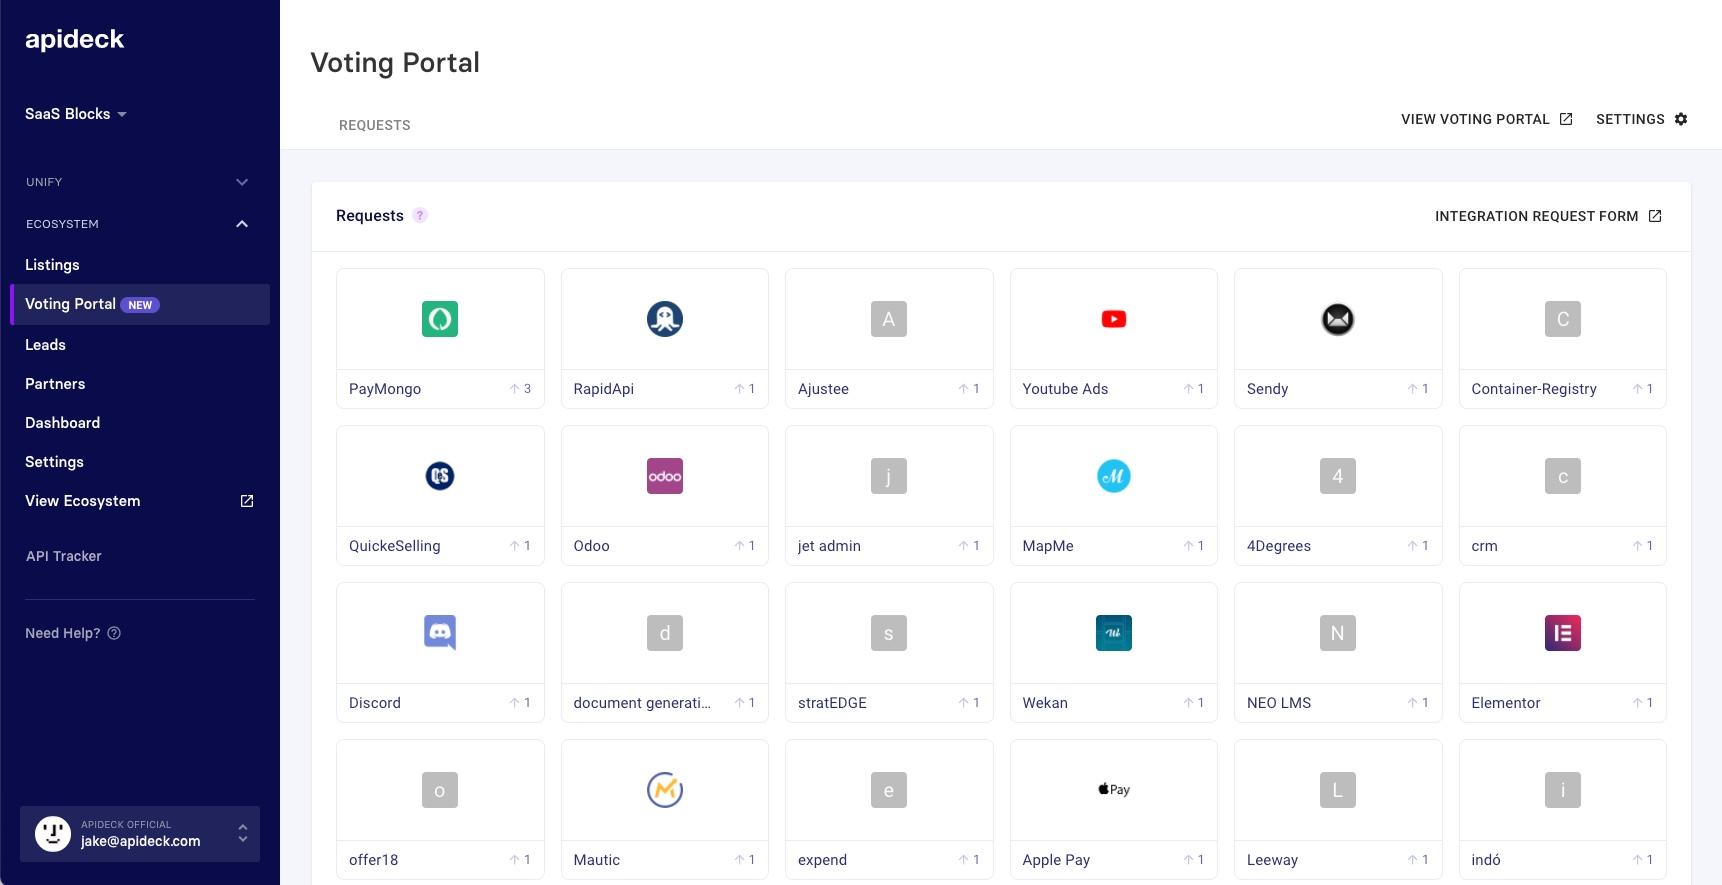Open the Youtube Ads red play logo

(1114, 319)
